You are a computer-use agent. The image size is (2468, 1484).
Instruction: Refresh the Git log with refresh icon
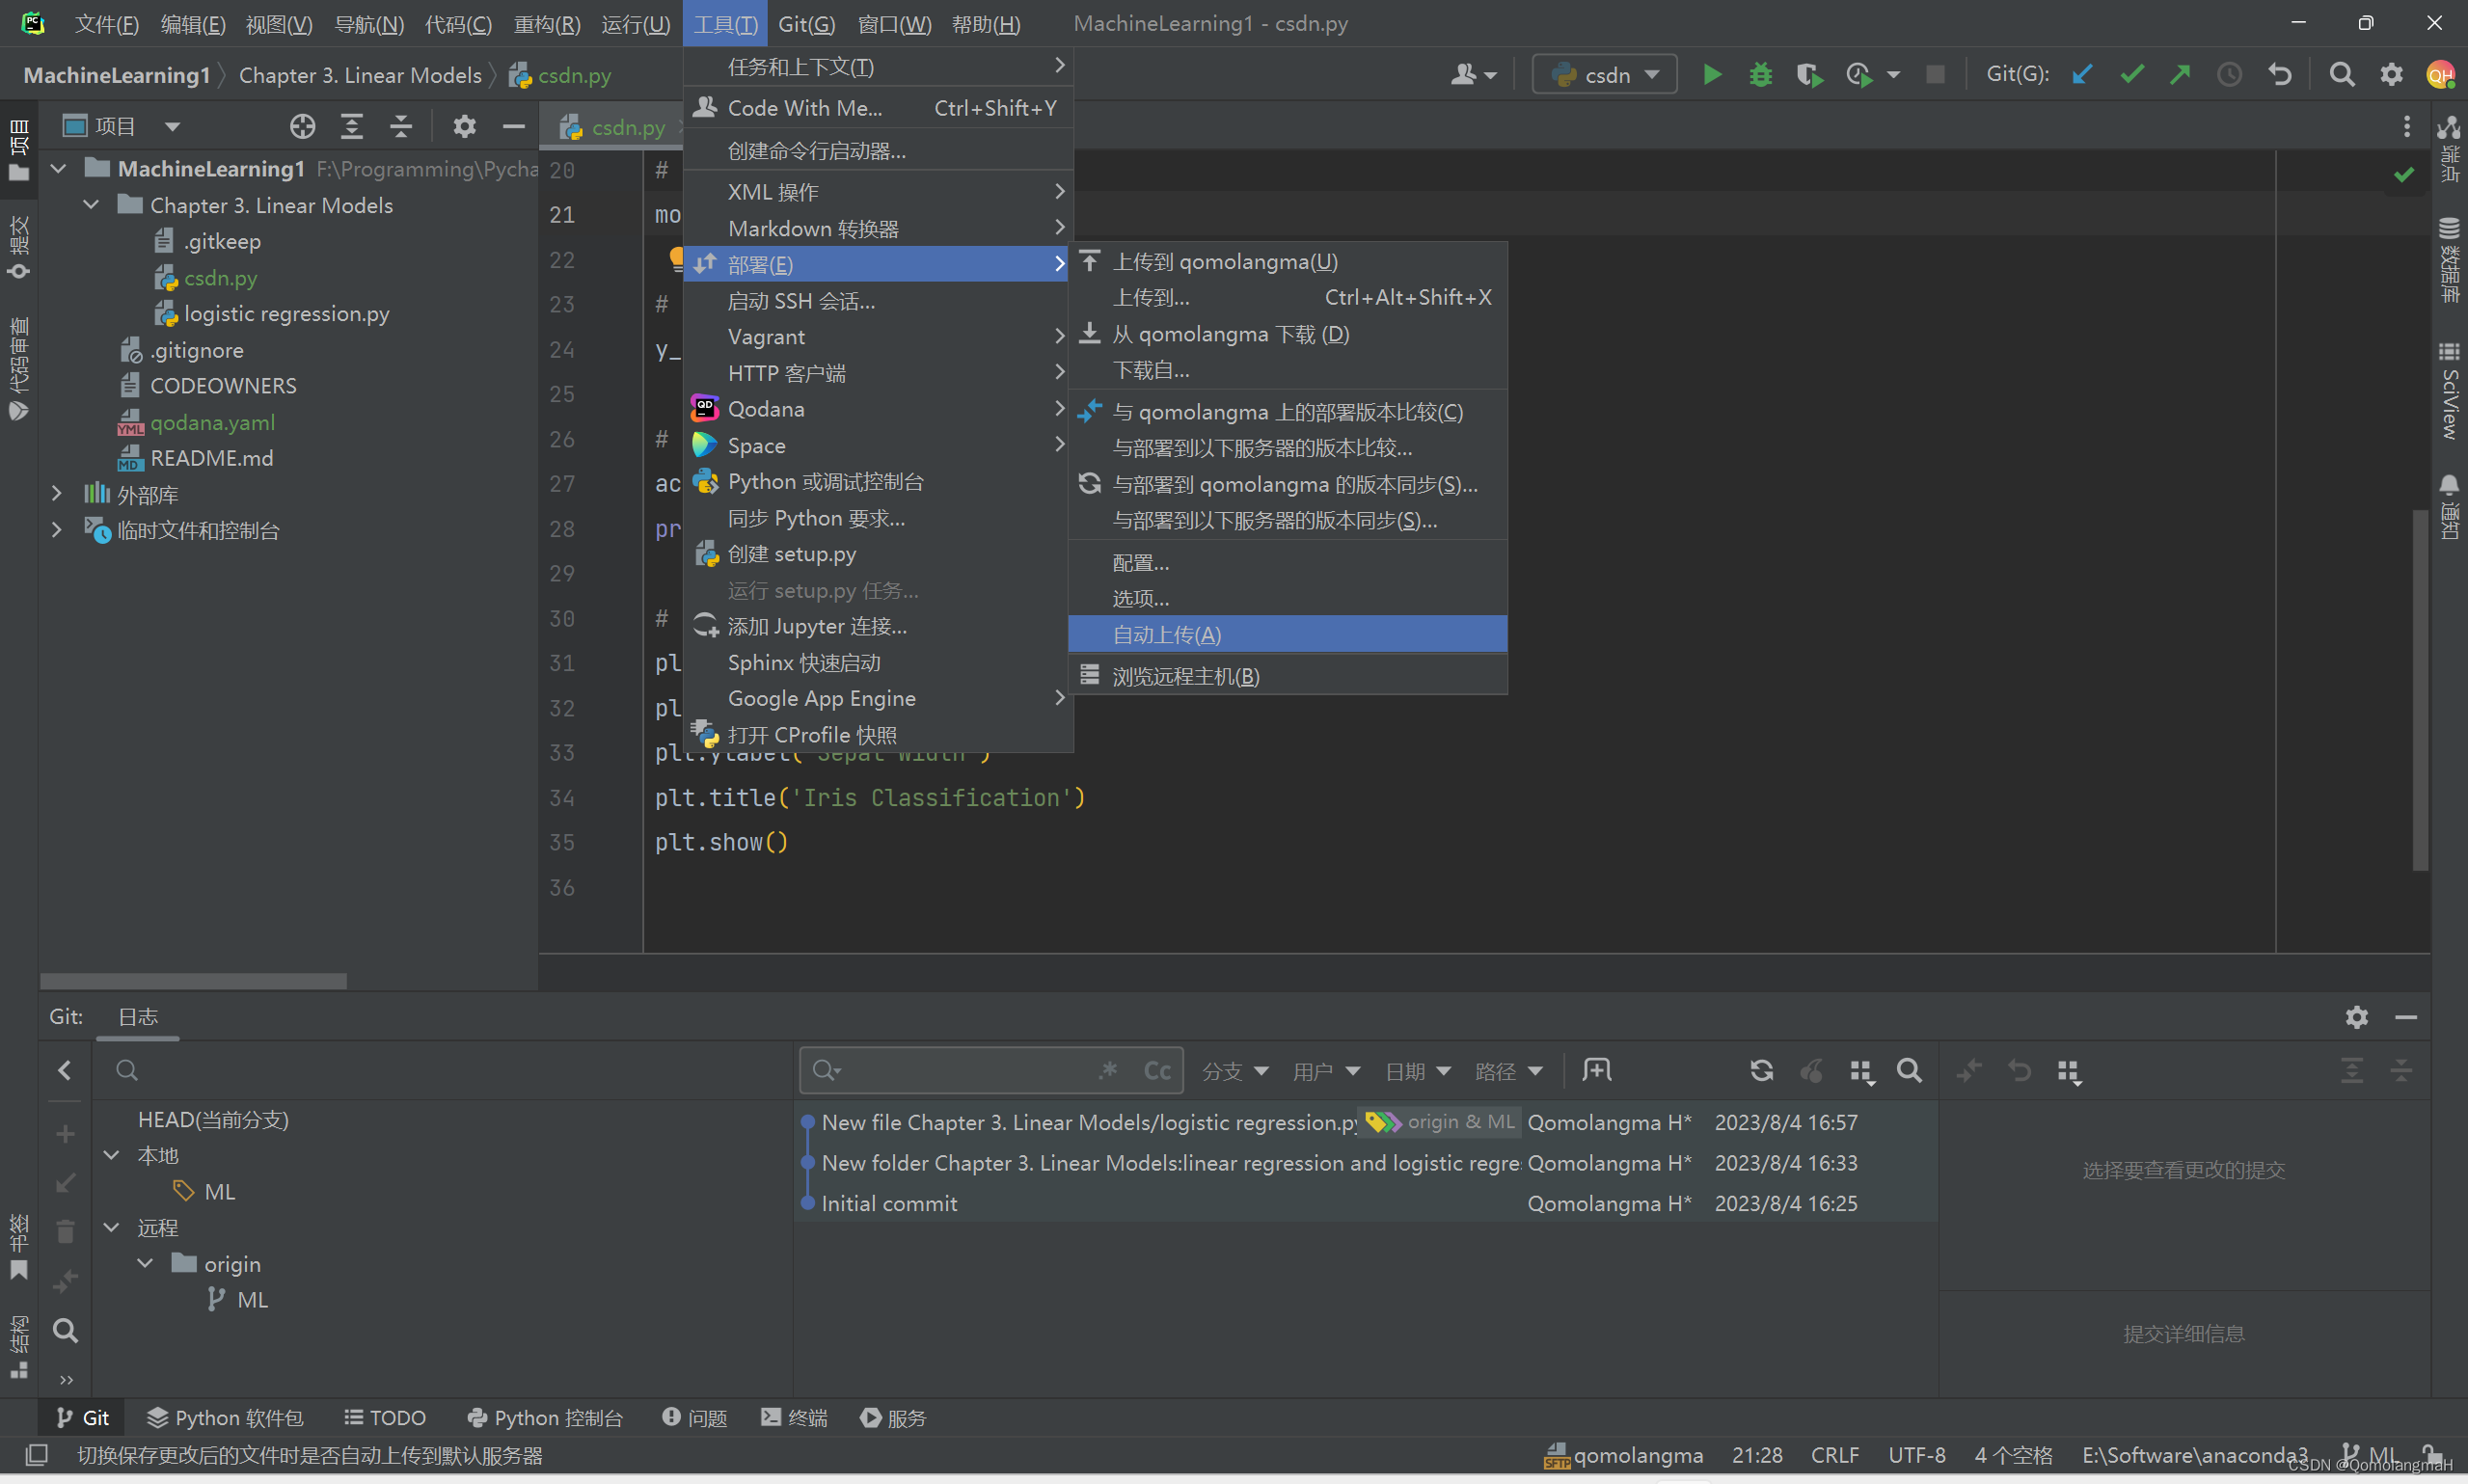tap(1762, 1071)
